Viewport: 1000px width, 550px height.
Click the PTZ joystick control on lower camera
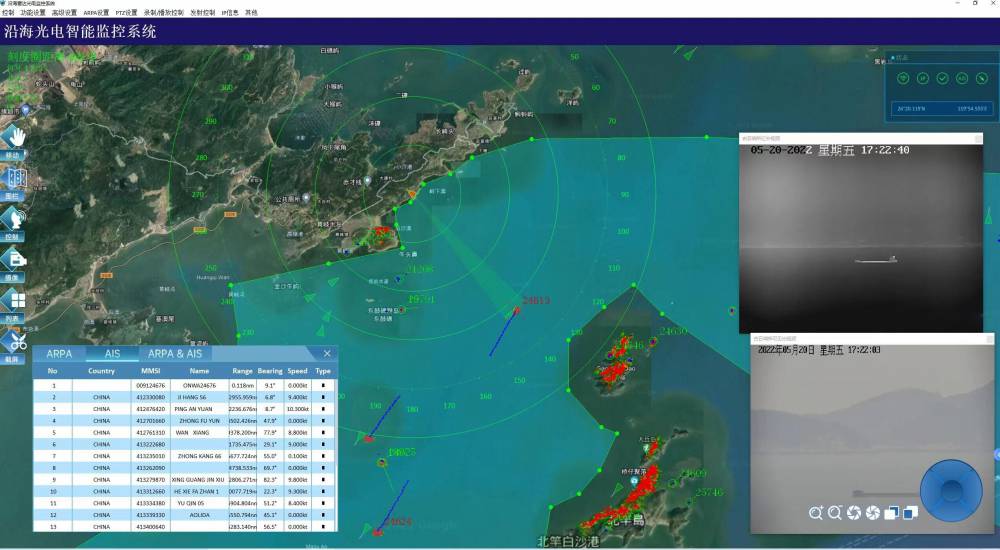coord(951,491)
